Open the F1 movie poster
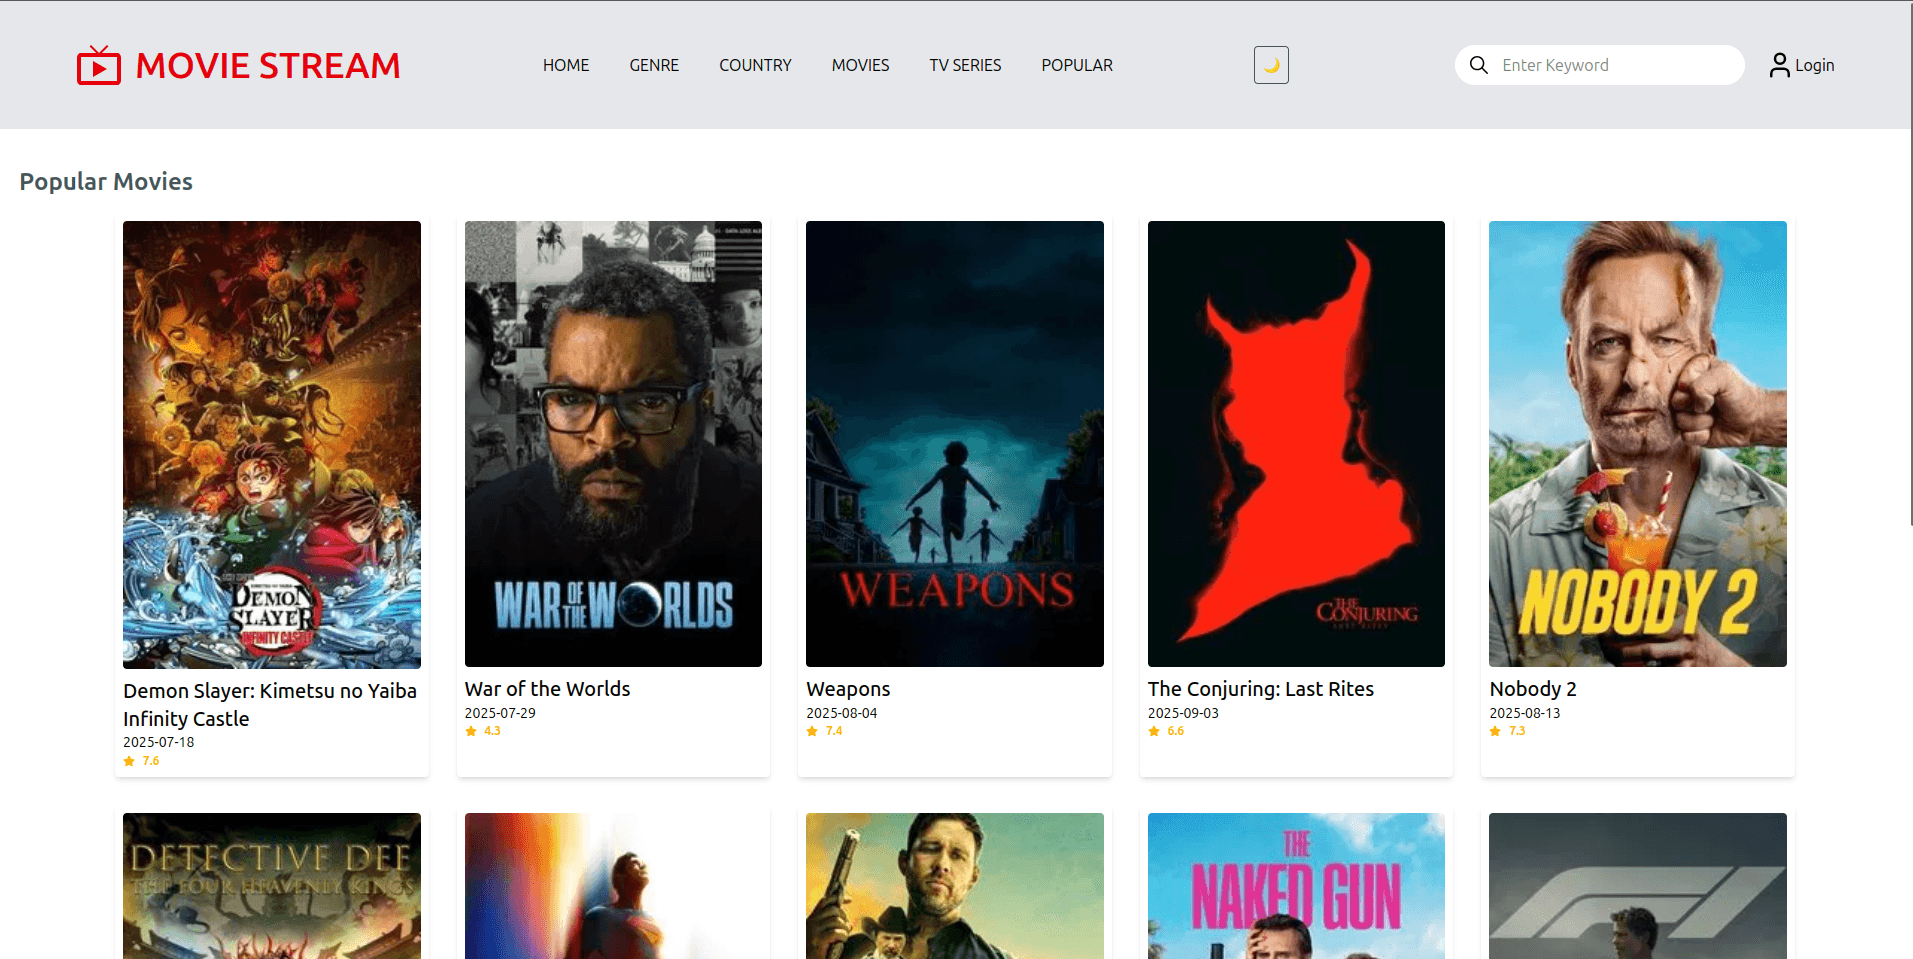This screenshot has width=1913, height=959. point(1638,886)
